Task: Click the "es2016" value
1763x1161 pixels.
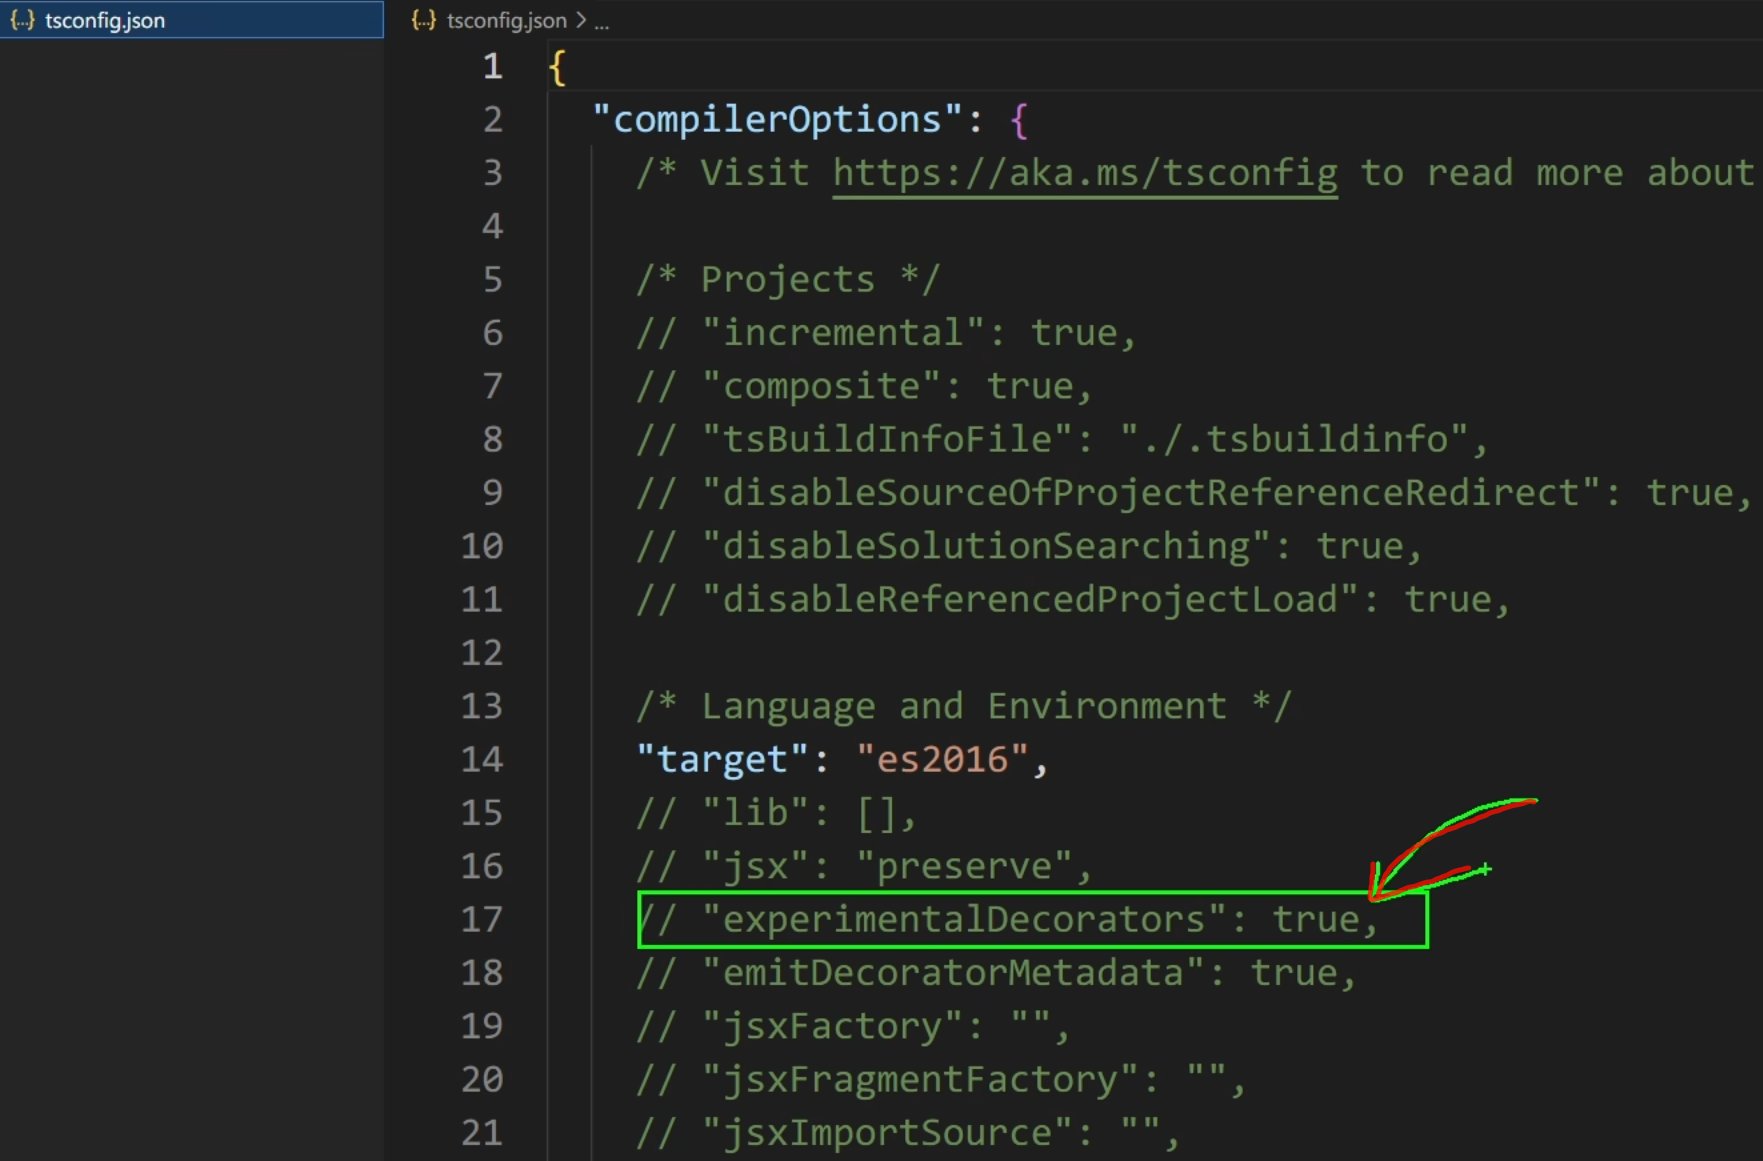Action: pyautogui.click(x=942, y=760)
